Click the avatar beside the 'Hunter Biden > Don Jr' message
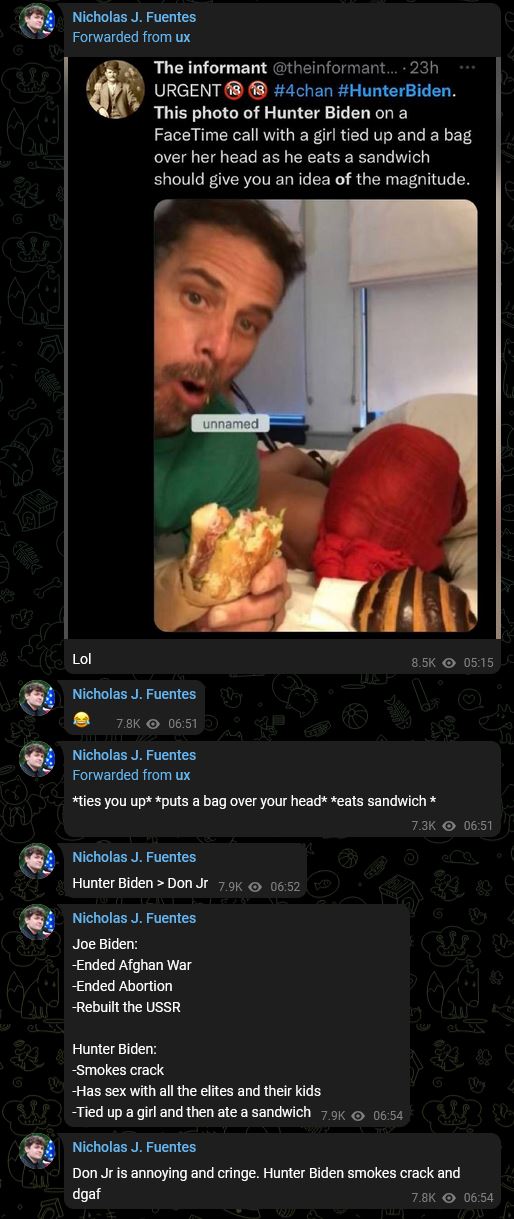This screenshot has height=1219, width=514. pos(37,860)
